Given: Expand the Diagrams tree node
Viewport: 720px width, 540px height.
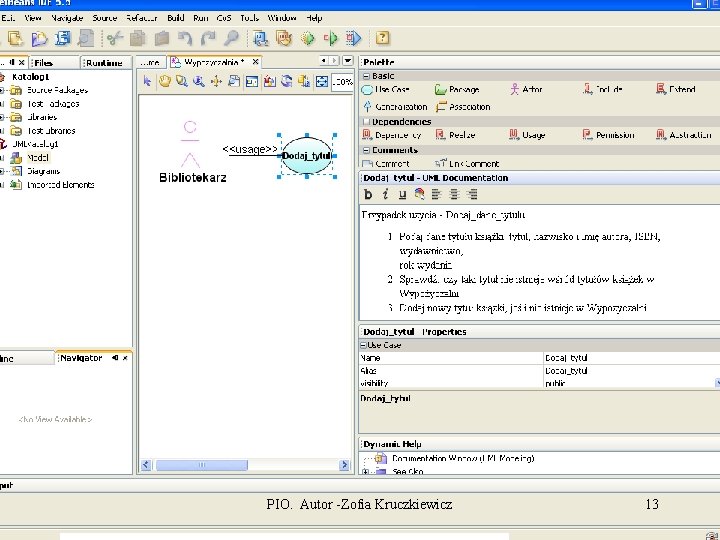Looking at the screenshot, I should [x=1, y=171].
